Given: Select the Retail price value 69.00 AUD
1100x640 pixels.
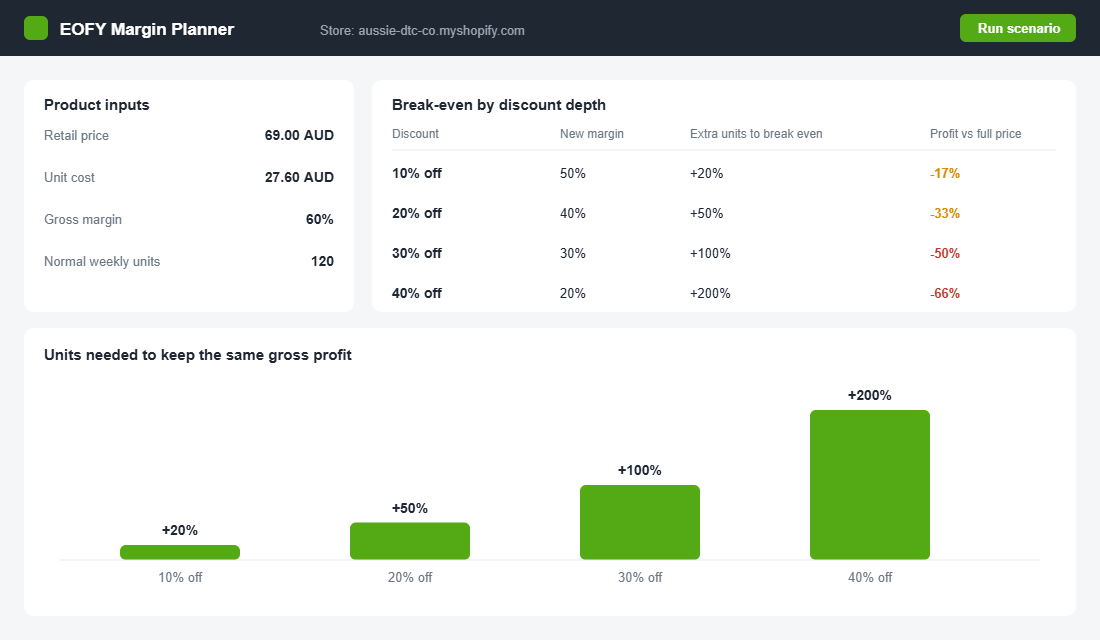Looking at the screenshot, I should (299, 135).
